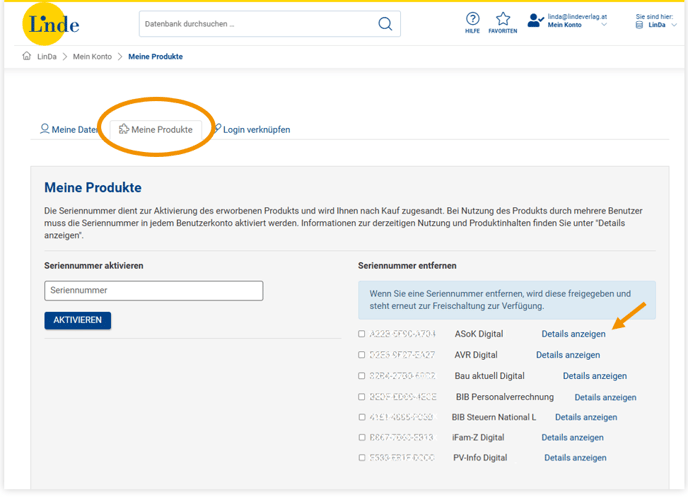Image resolution: width=688 pixels, height=497 pixels.
Task: Click the search magnifier icon
Action: coord(385,24)
